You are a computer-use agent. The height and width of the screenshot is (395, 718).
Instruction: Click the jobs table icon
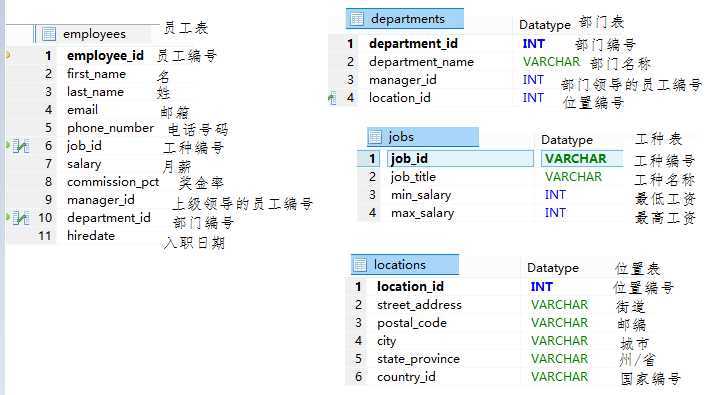click(x=375, y=136)
